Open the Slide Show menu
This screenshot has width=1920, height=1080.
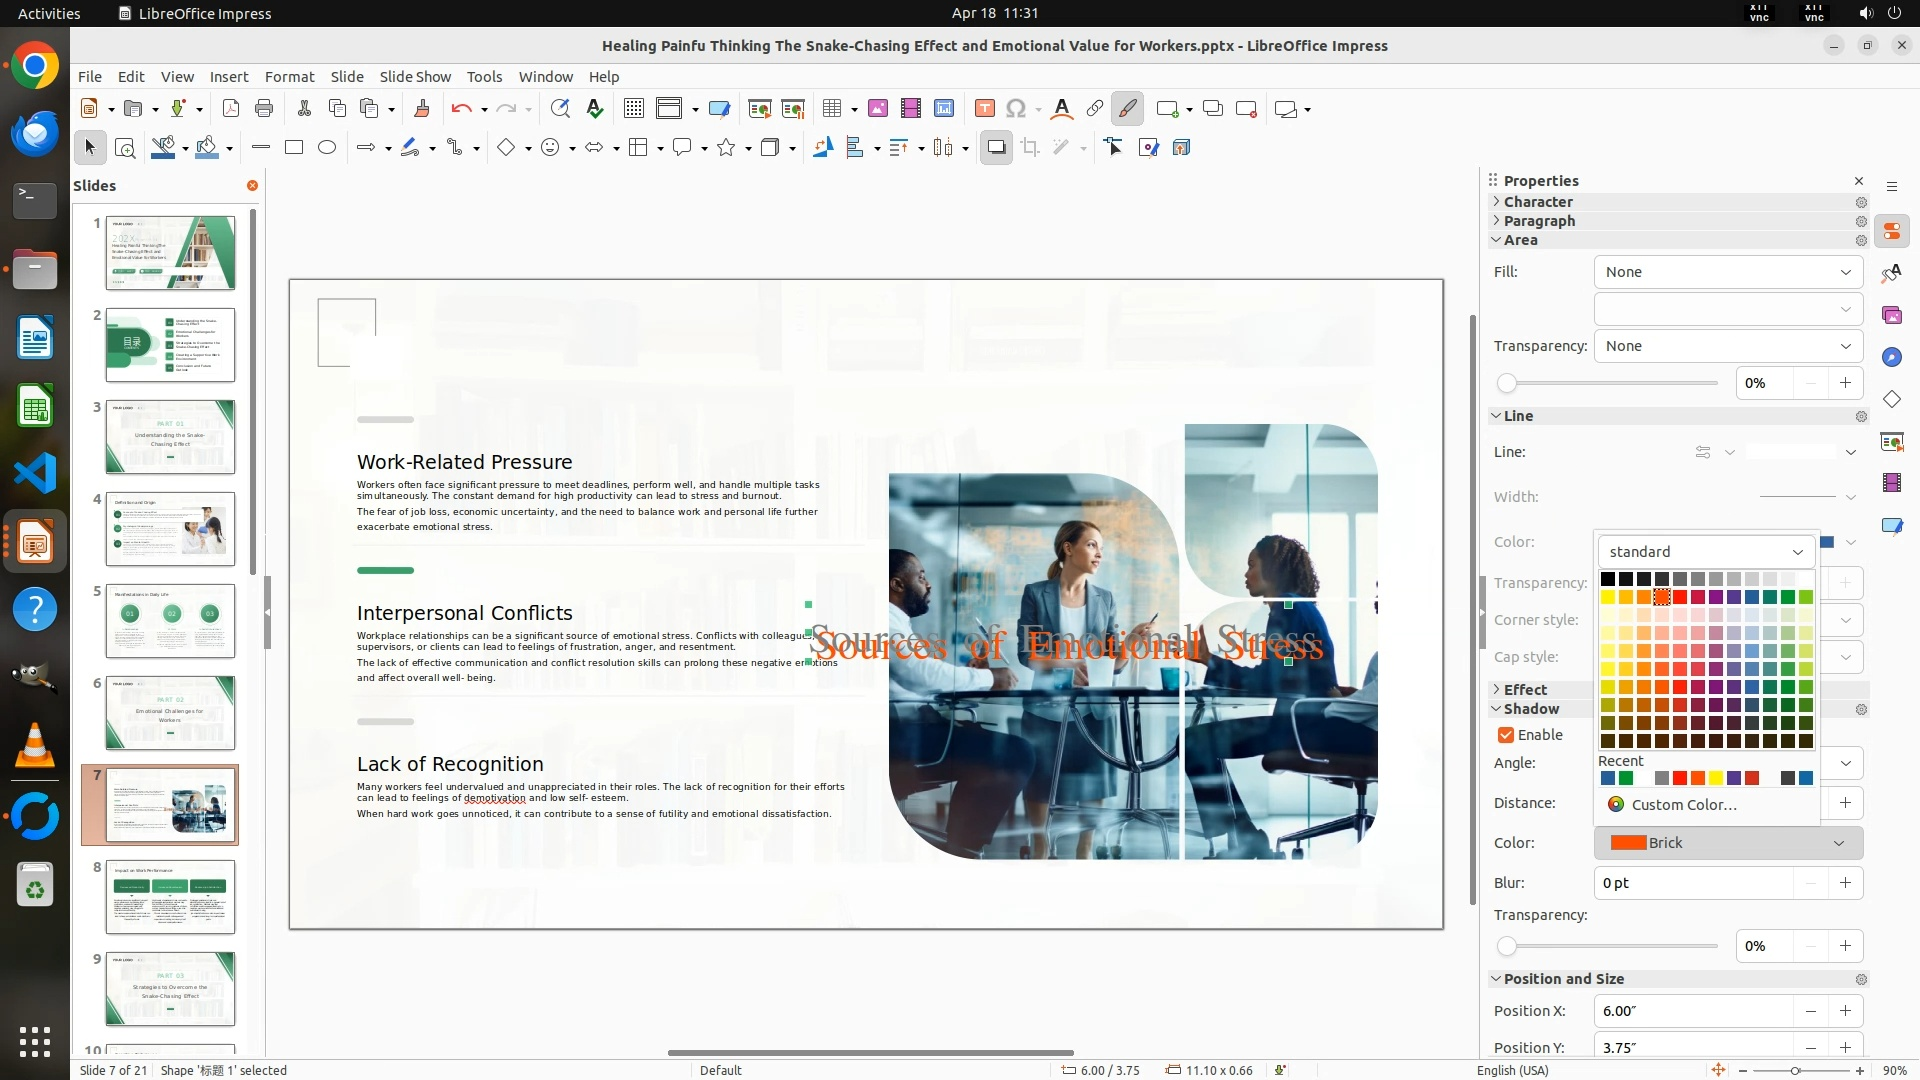point(415,77)
